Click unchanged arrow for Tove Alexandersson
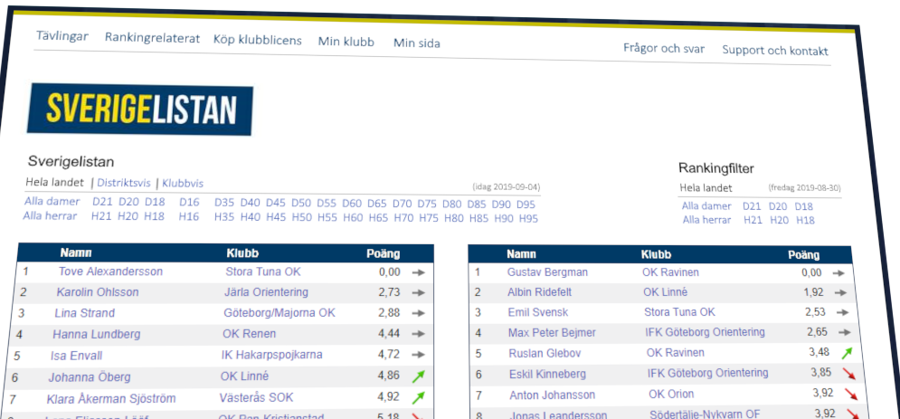The width and height of the screenshot is (900, 419). [x=418, y=273]
